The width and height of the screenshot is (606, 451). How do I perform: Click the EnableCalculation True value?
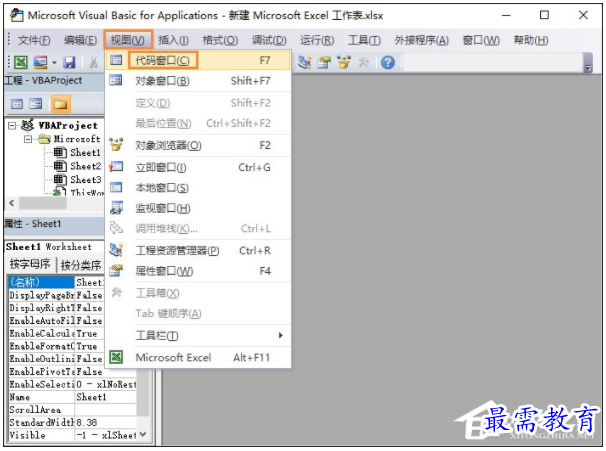tap(89, 334)
